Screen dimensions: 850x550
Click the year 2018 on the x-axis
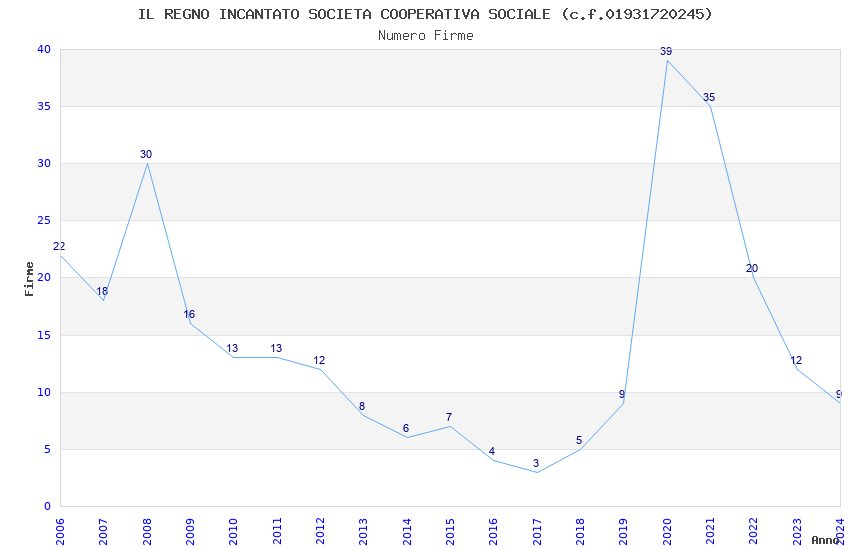coord(580,531)
